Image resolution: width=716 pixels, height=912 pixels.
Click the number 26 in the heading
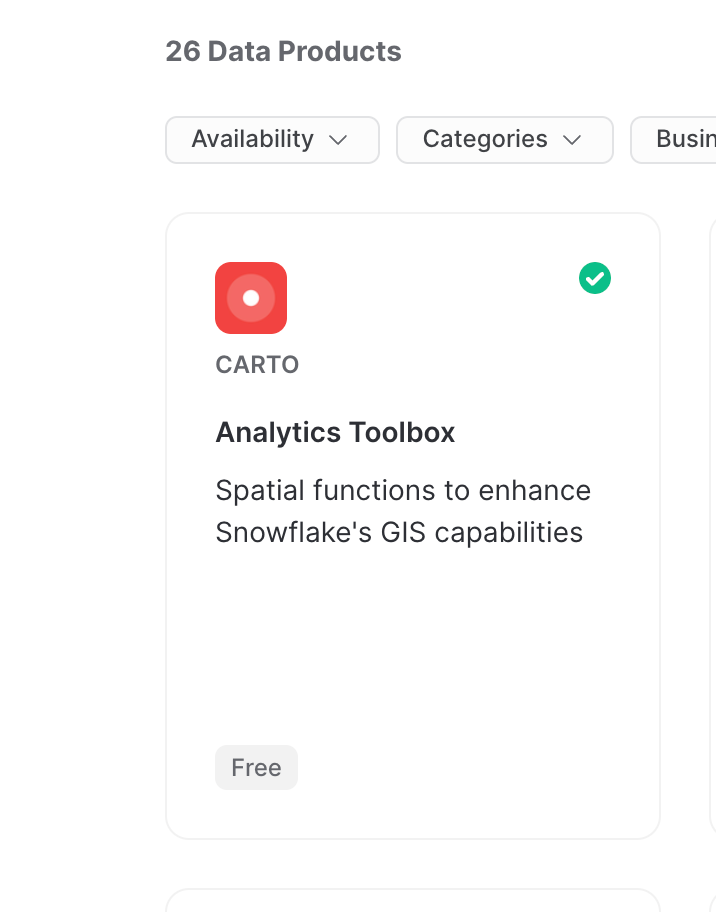click(x=183, y=52)
